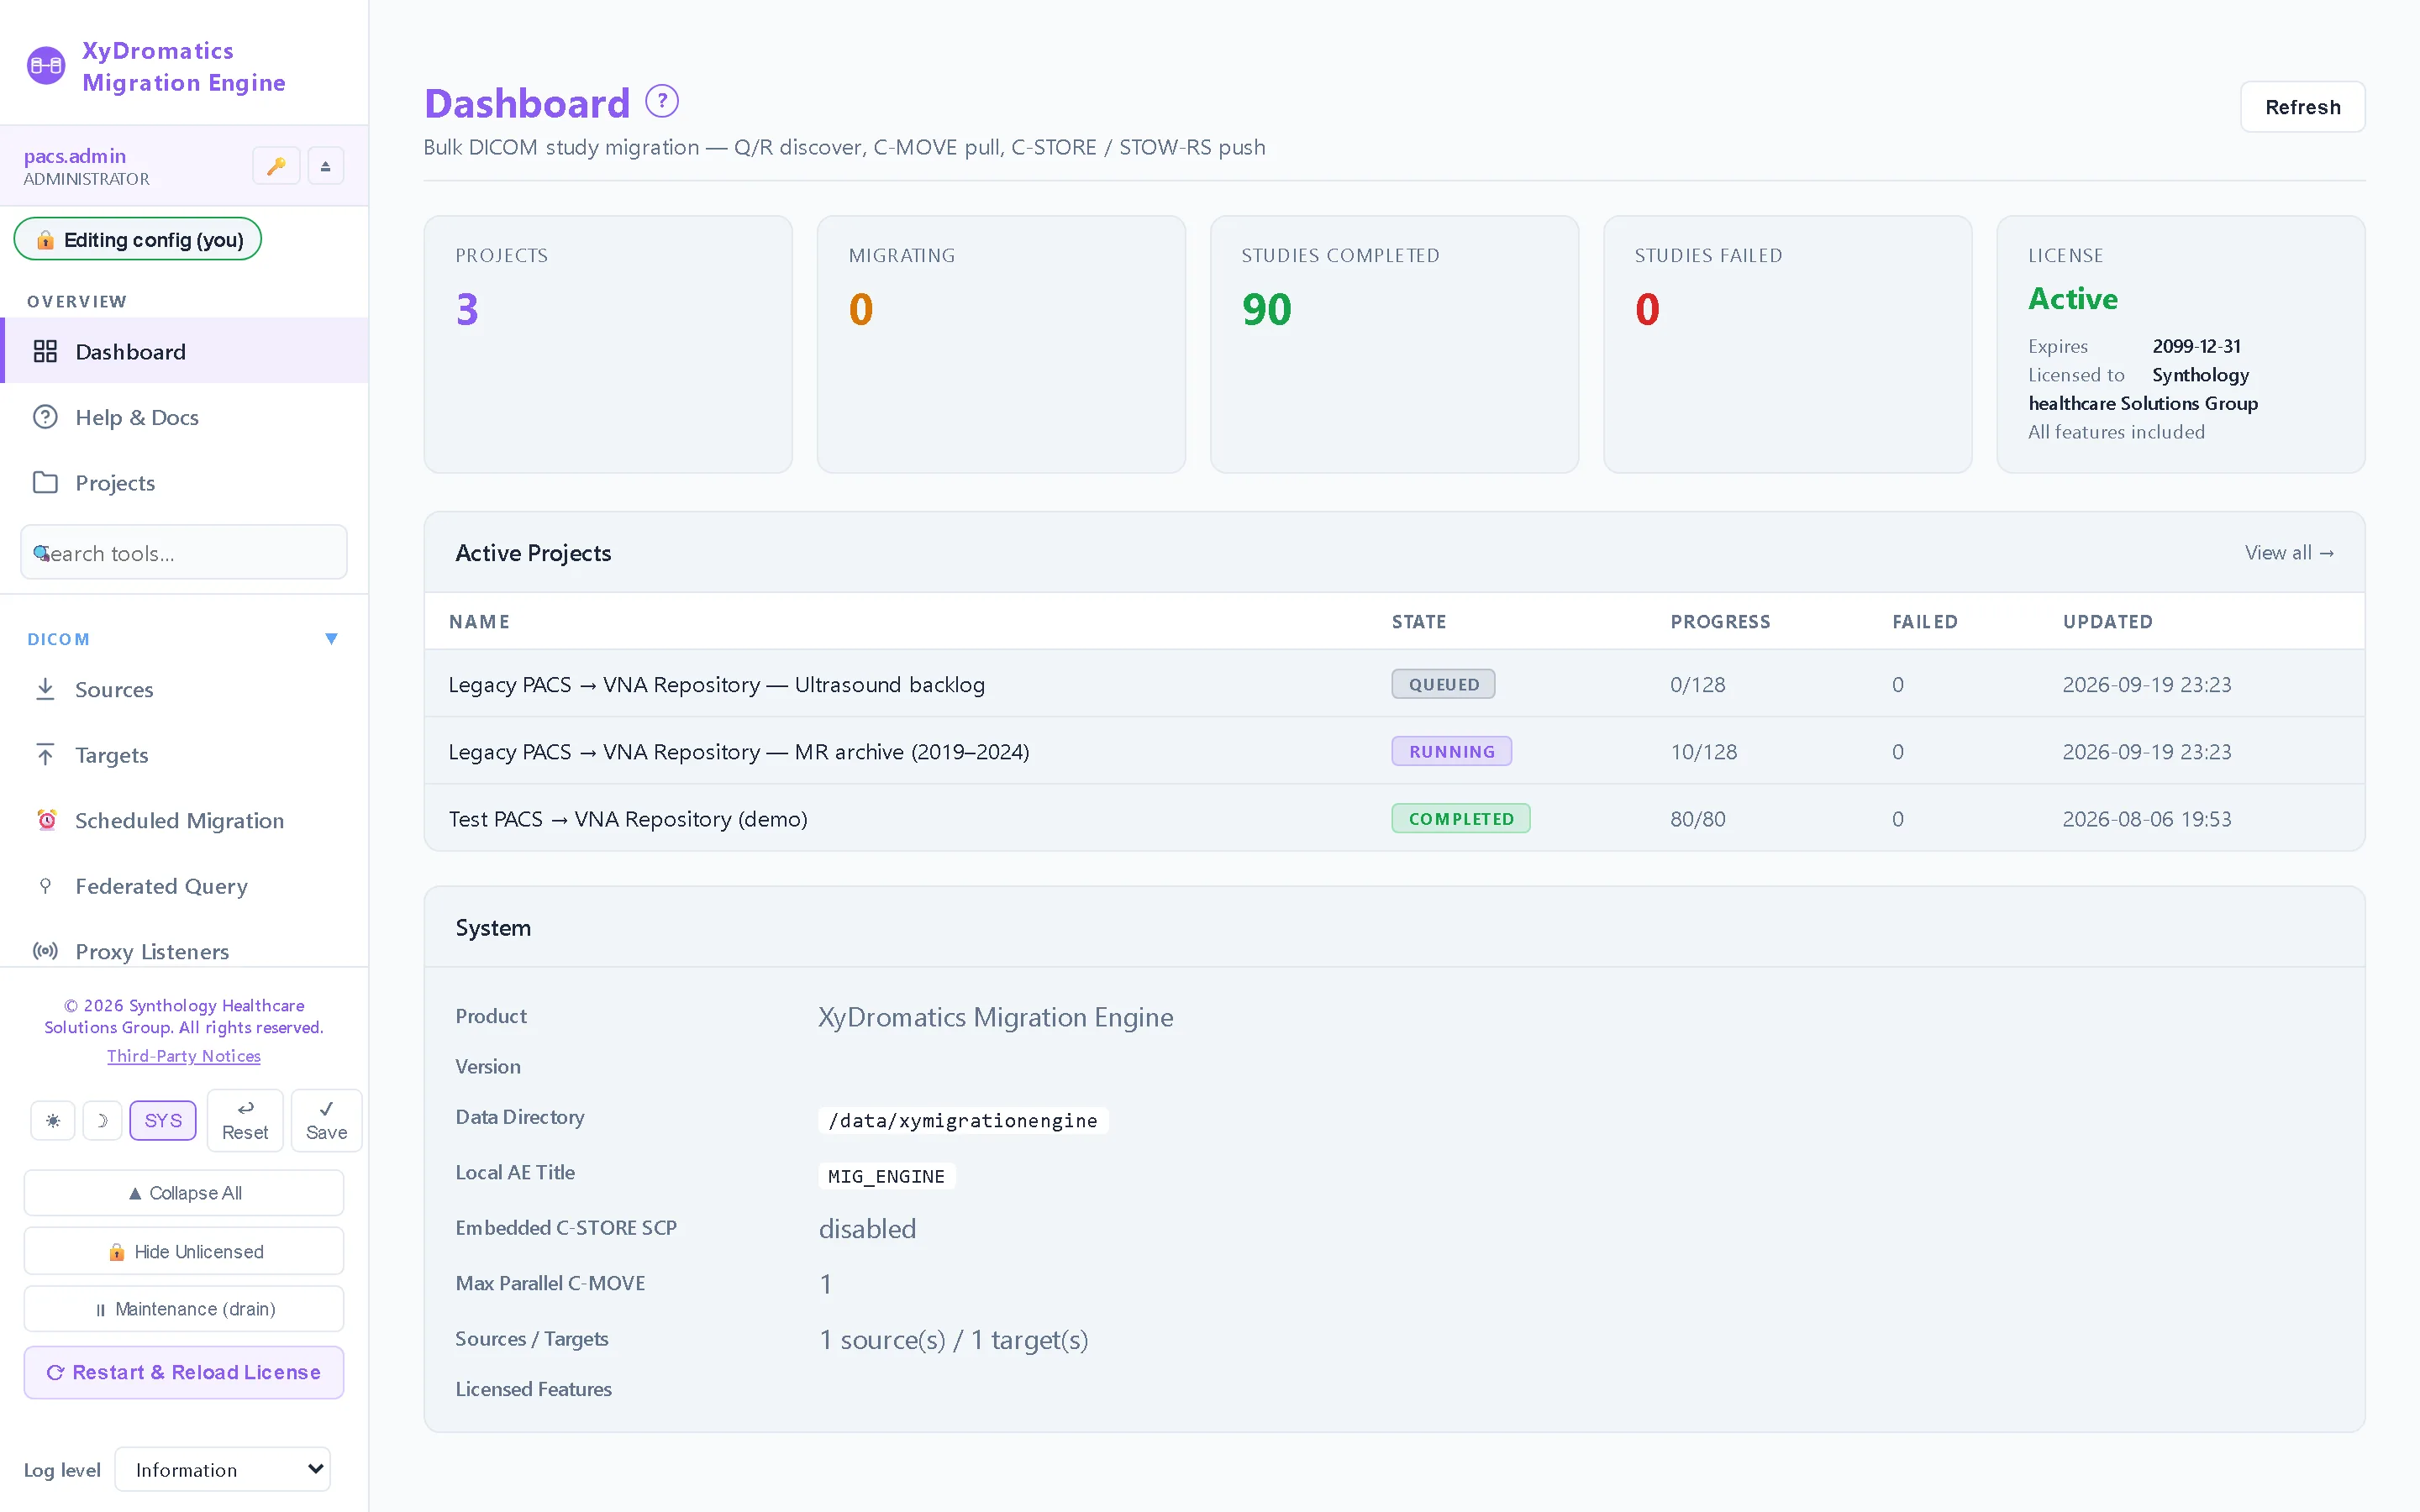Viewport: 2420px width, 1512px height.
Task: Click the Dashboard grid icon in sidebar
Action: (x=45, y=351)
